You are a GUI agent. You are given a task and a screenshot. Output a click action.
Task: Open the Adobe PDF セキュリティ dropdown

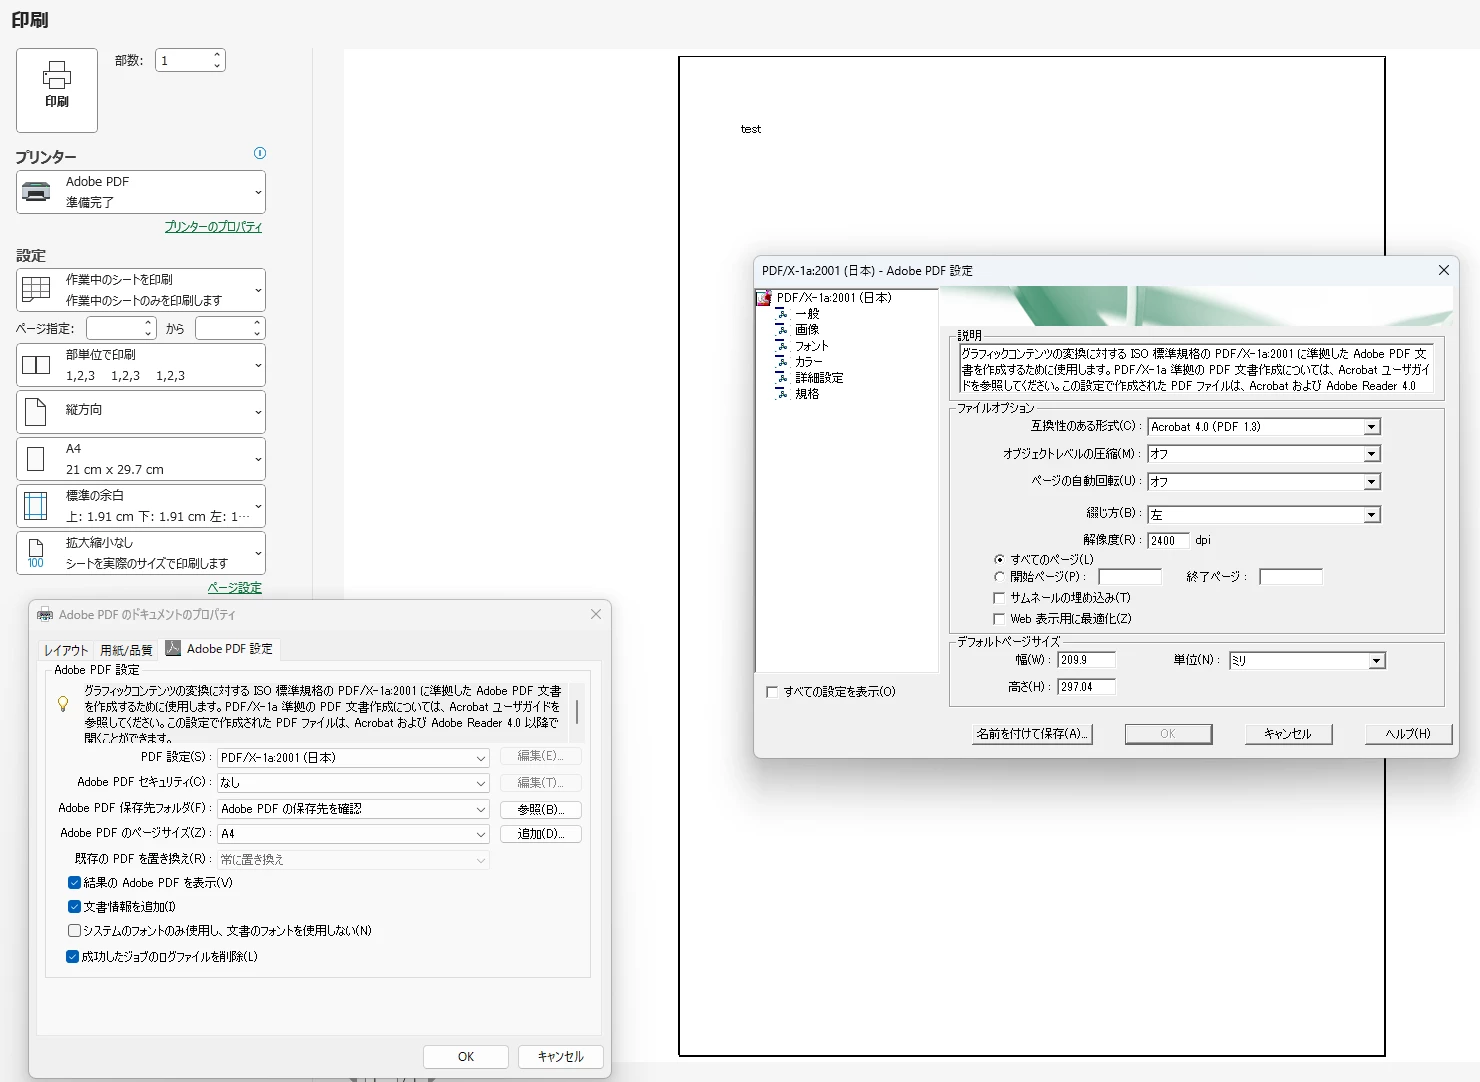click(353, 783)
